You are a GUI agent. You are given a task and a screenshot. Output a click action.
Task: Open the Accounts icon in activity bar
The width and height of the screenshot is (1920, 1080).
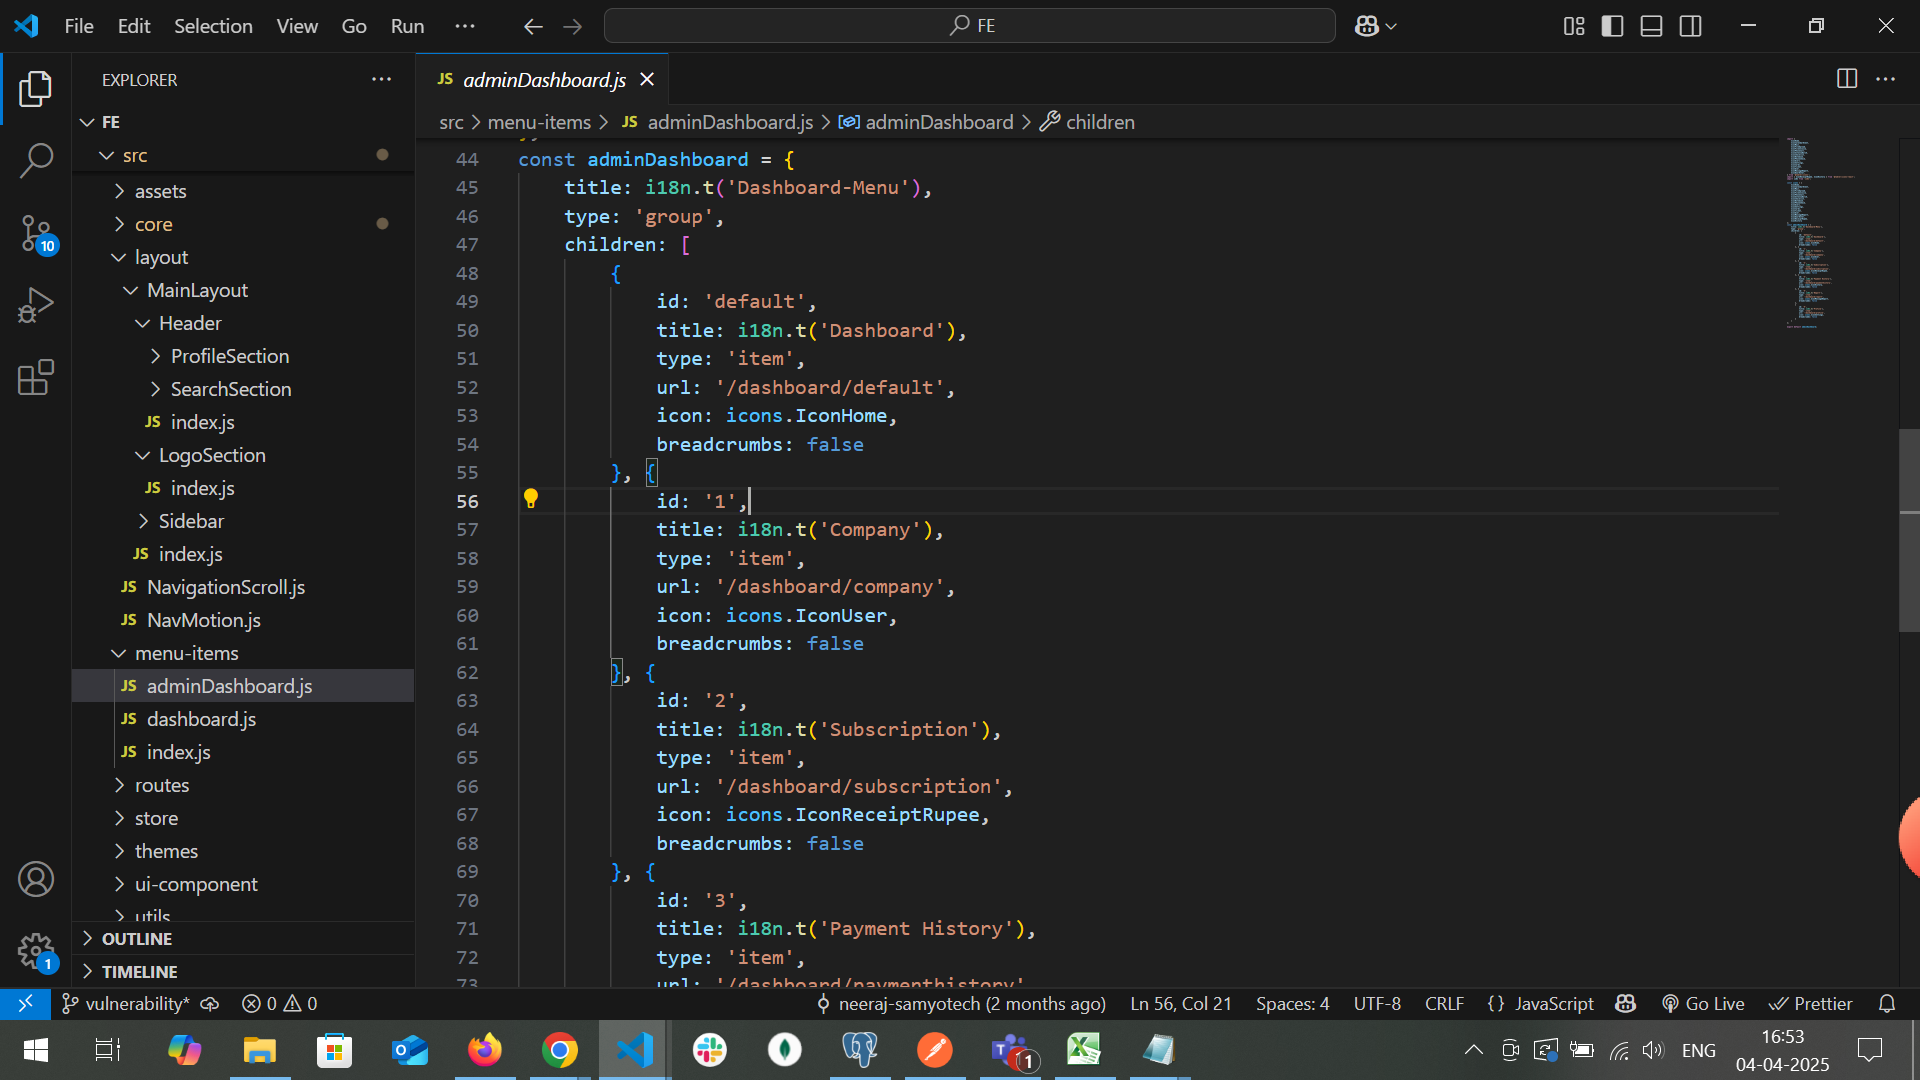(36, 879)
